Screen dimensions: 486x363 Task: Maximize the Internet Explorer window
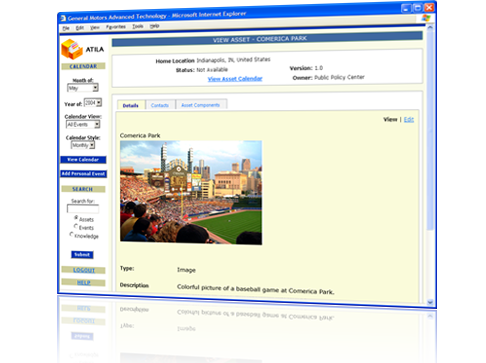point(417,8)
